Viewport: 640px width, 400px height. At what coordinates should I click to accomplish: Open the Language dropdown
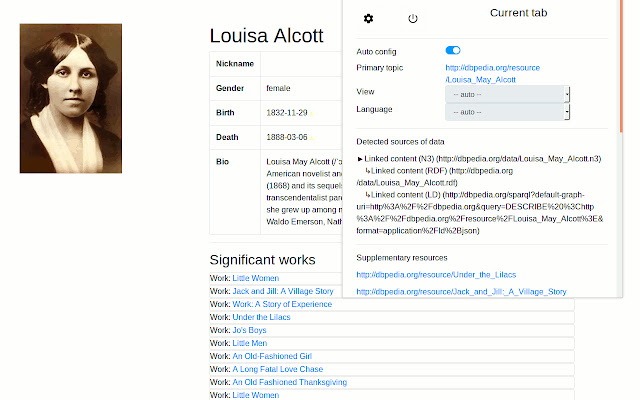[507, 112]
